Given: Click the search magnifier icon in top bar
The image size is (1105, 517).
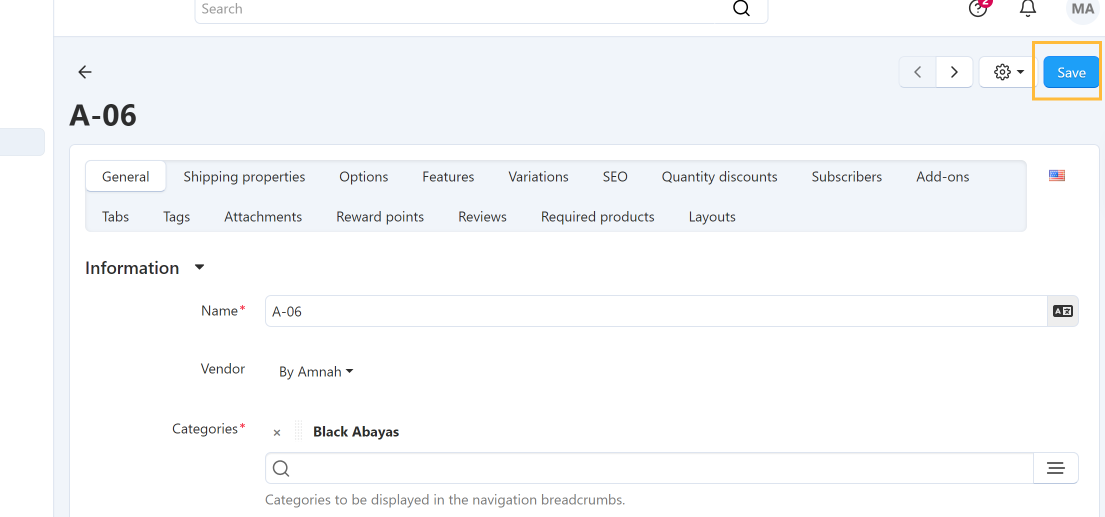Looking at the screenshot, I should pos(741,8).
